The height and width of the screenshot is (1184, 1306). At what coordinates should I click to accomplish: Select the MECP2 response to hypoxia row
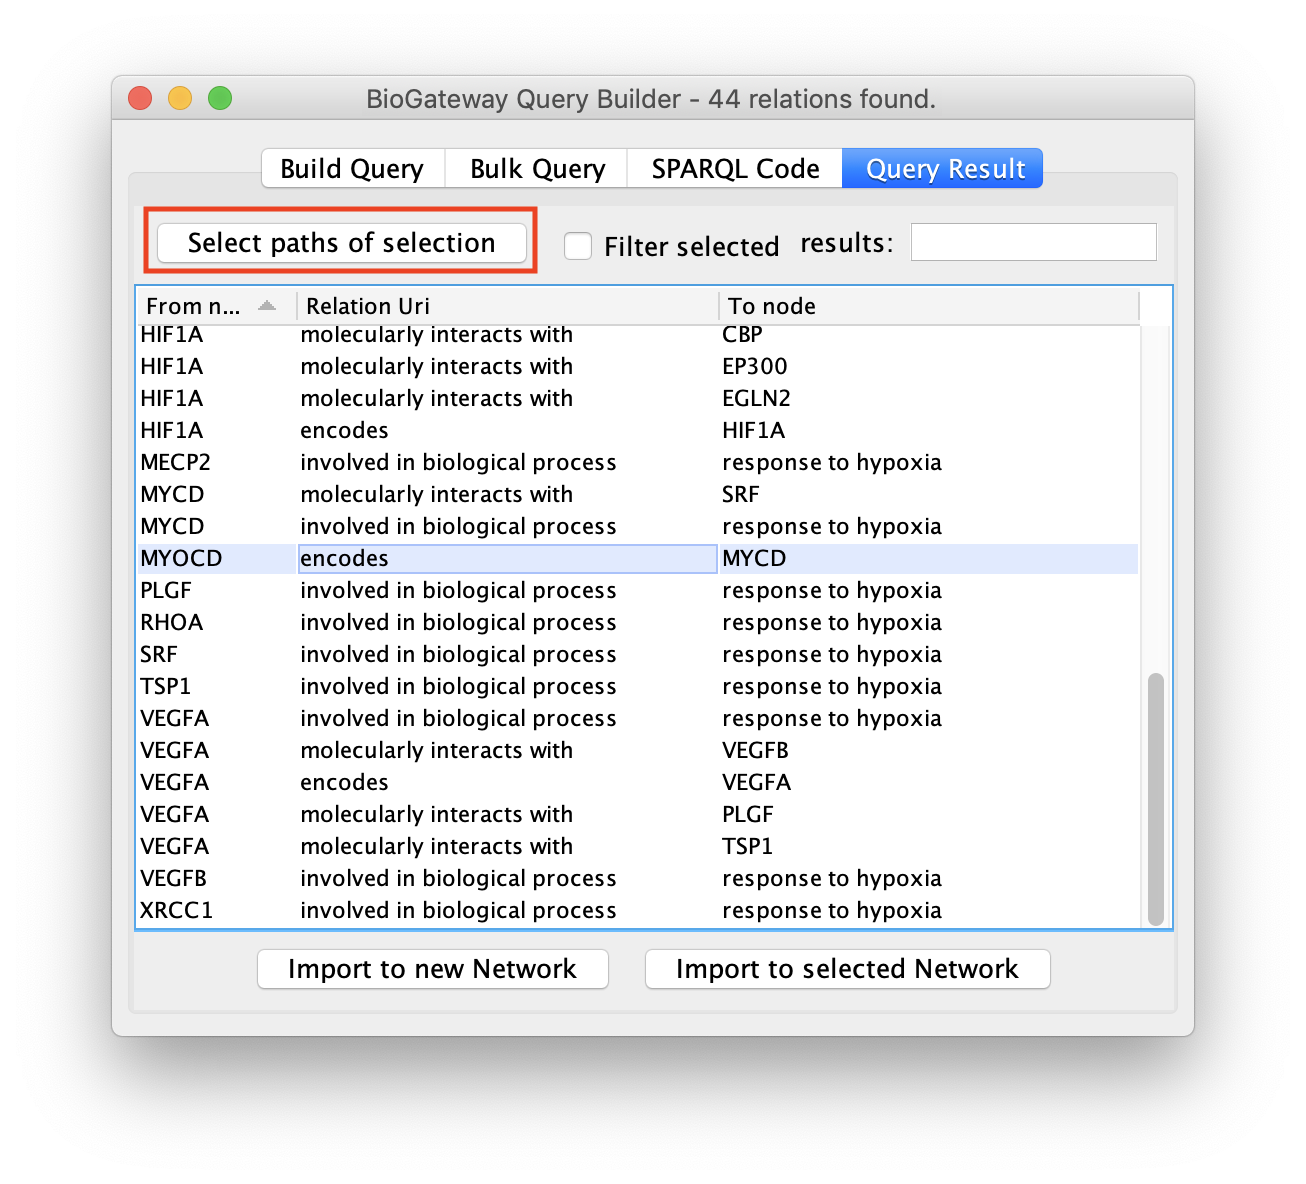click(638, 462)
